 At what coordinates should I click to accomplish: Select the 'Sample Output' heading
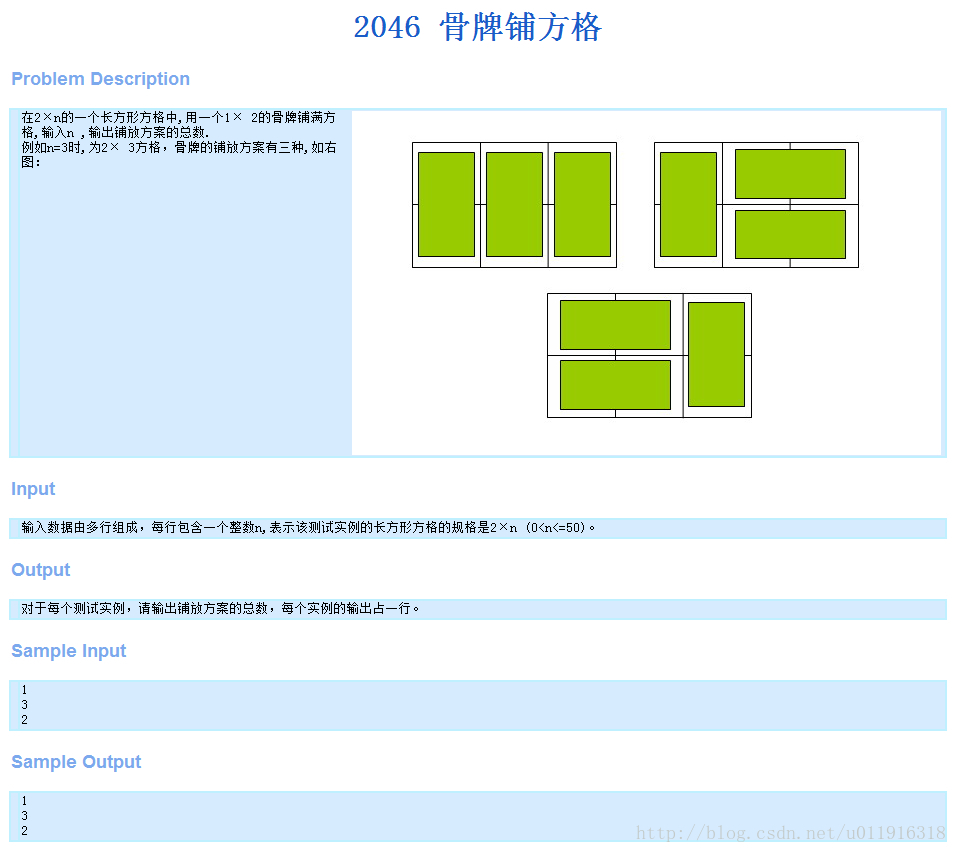[x=76, y=762]
